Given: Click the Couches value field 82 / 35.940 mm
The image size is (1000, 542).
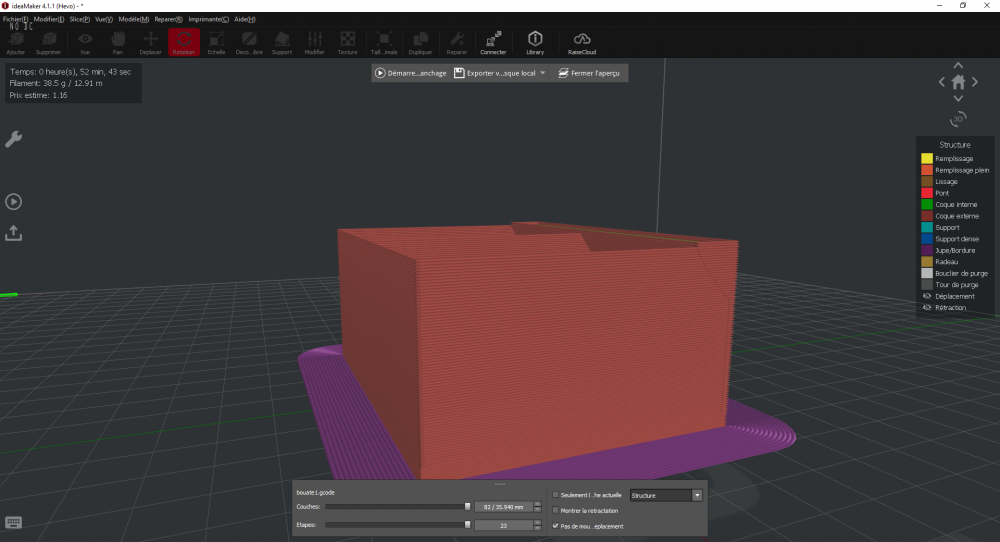Looking at the screenshot, I should pos(504,507).
